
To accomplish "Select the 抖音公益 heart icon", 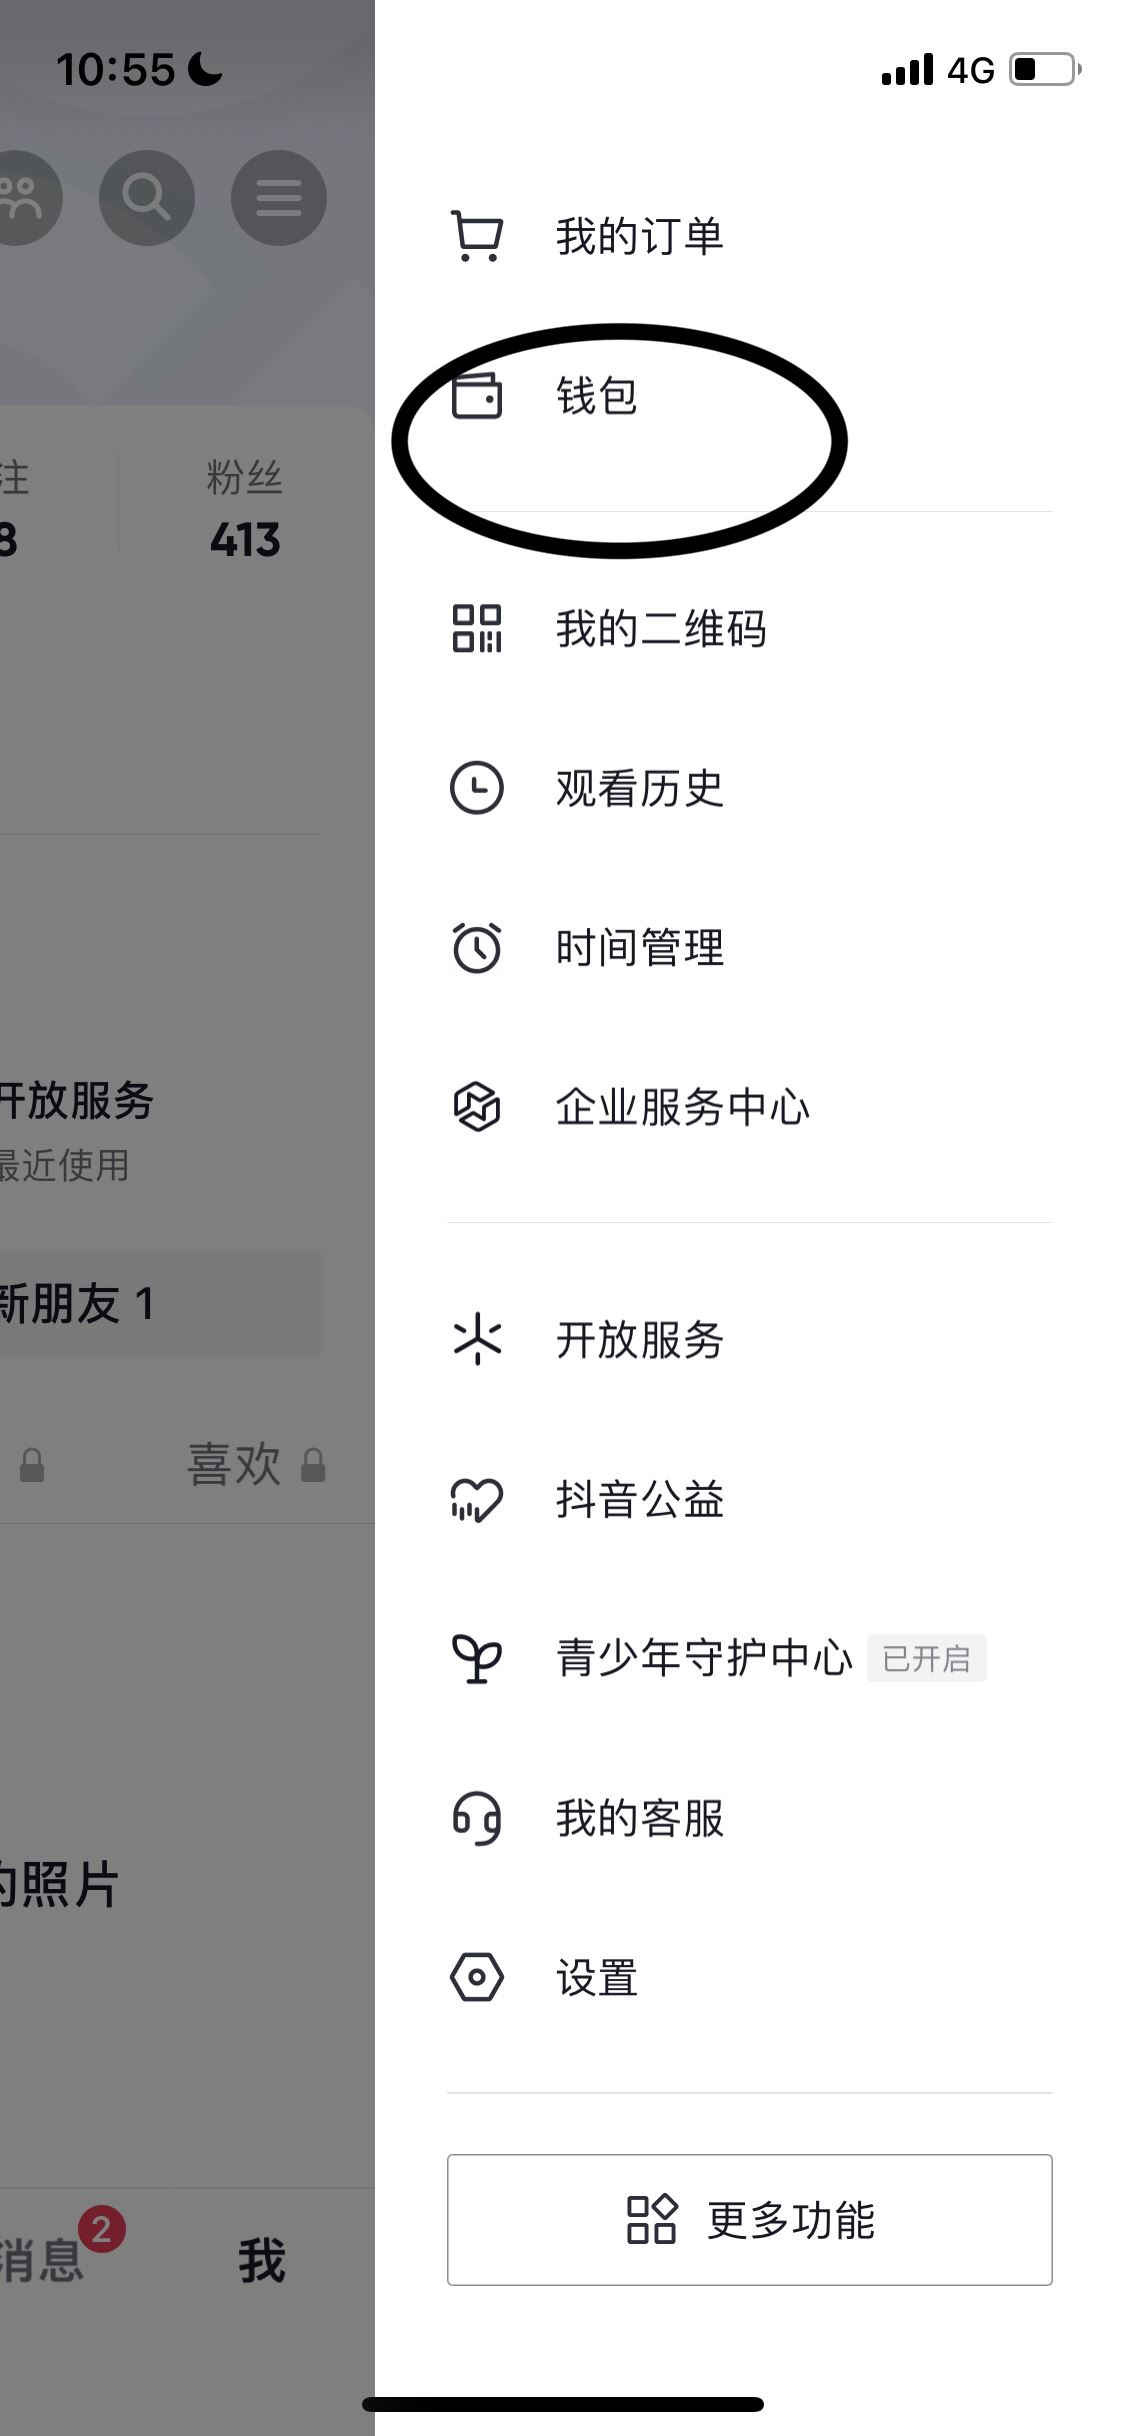I will pos(478,1498).
